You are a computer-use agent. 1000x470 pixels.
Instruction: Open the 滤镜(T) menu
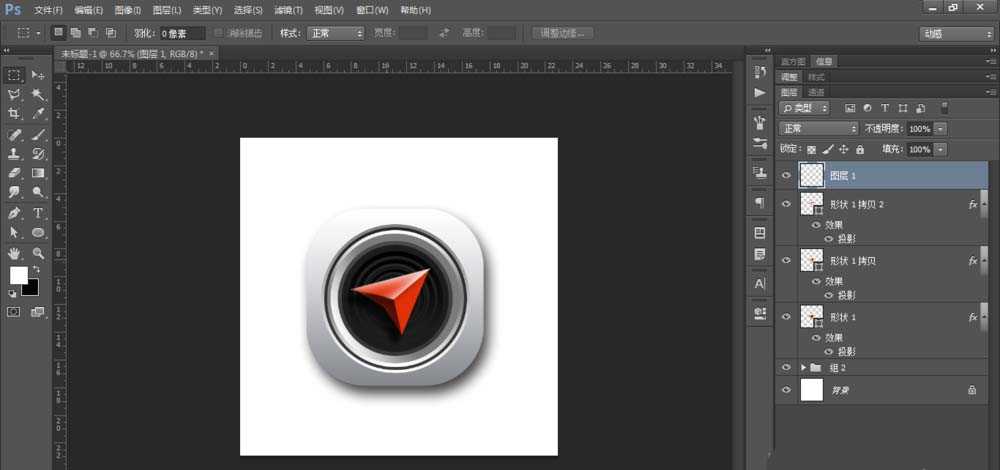click(x=289, y=10)
